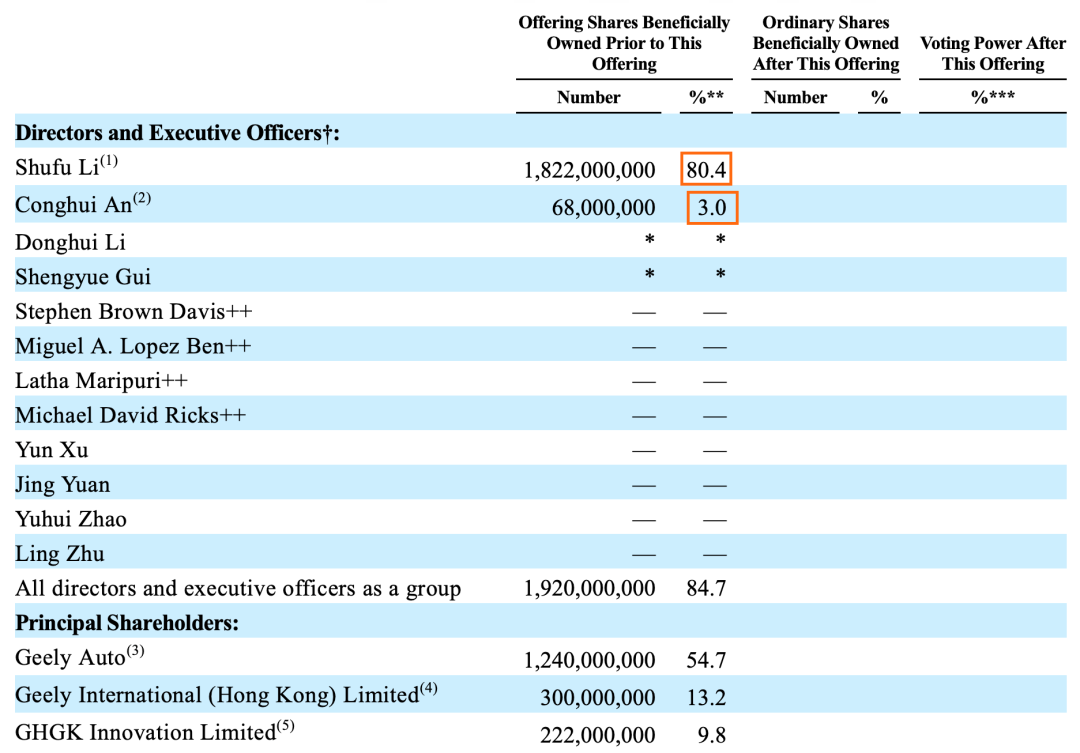Click Shufu Li's 1,822,000,000 share count
The image size is (1080, 753).
(589, 170)
